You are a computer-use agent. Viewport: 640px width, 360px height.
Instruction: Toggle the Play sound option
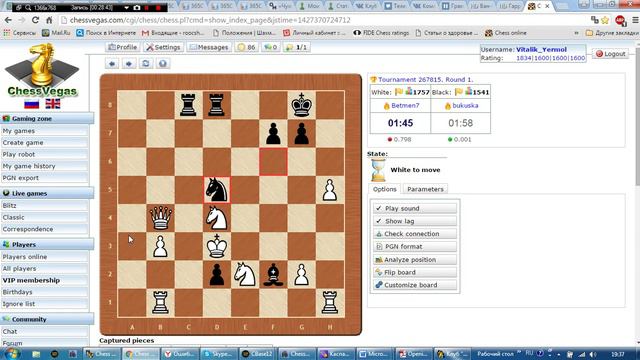coord(415,208)
